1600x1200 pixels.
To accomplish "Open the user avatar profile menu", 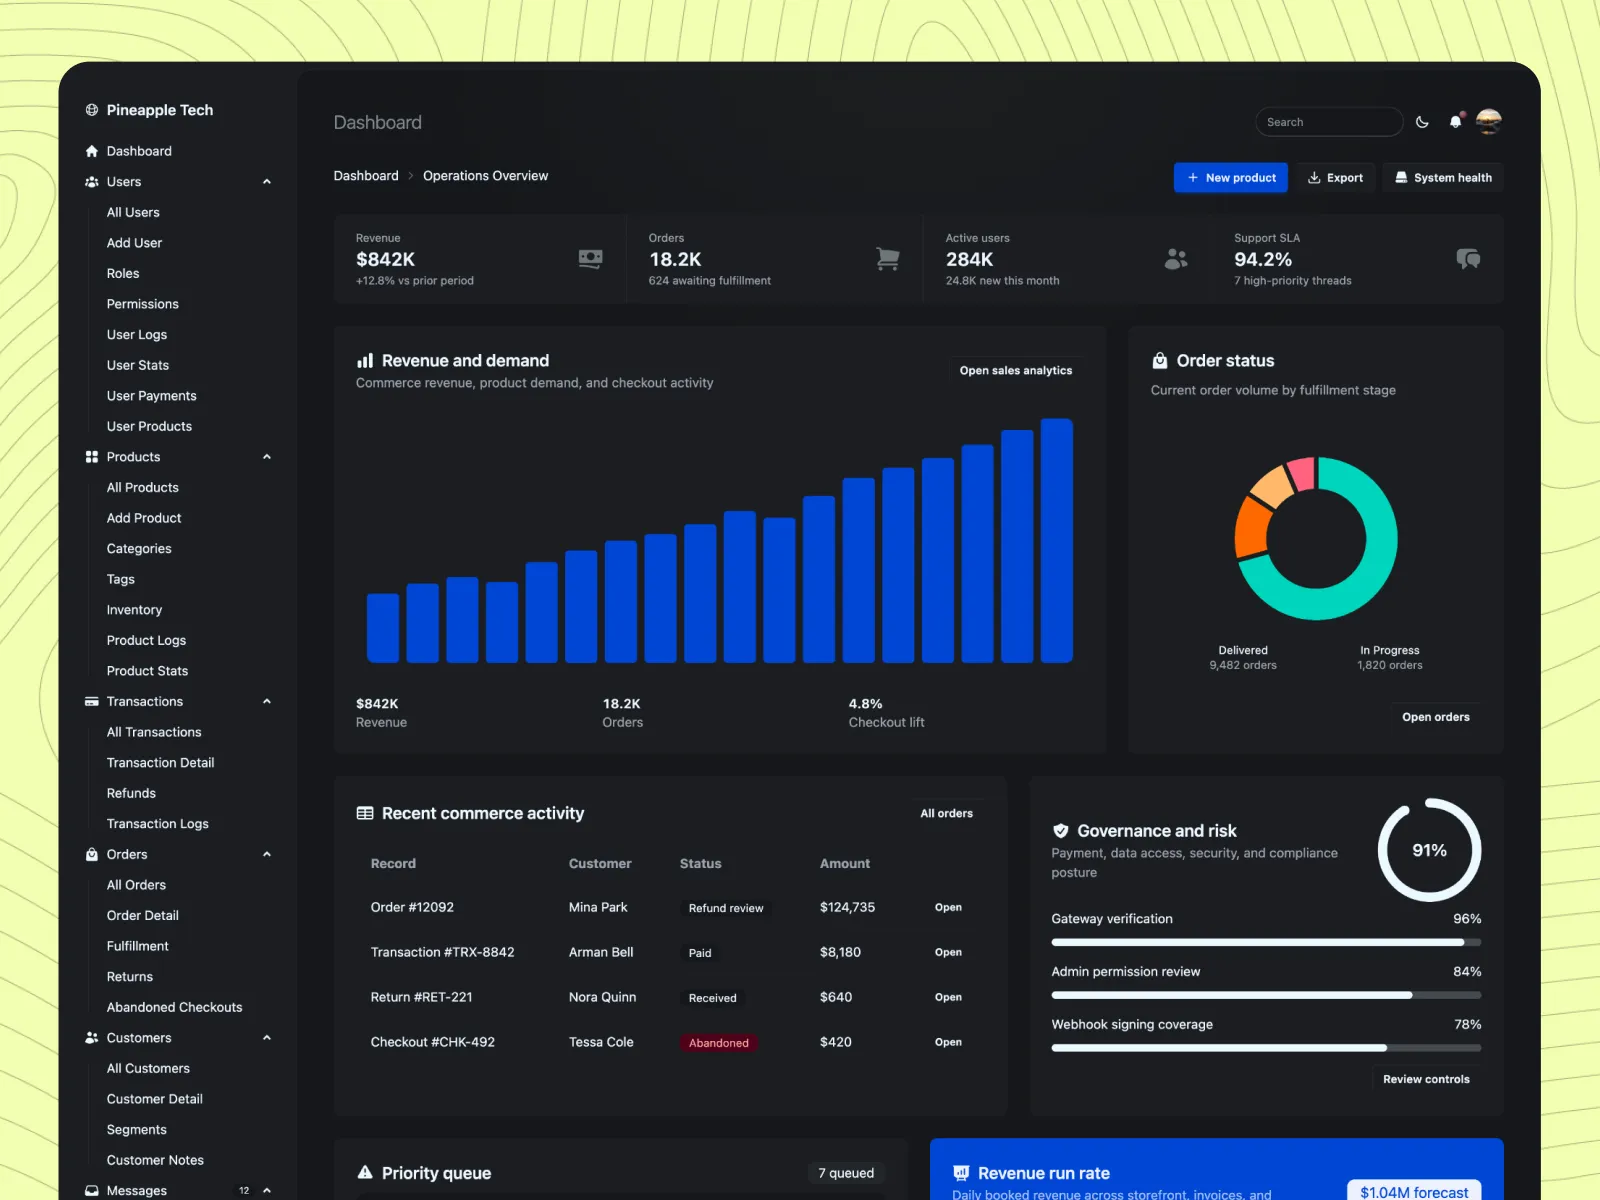I will tap(1489, 122).
